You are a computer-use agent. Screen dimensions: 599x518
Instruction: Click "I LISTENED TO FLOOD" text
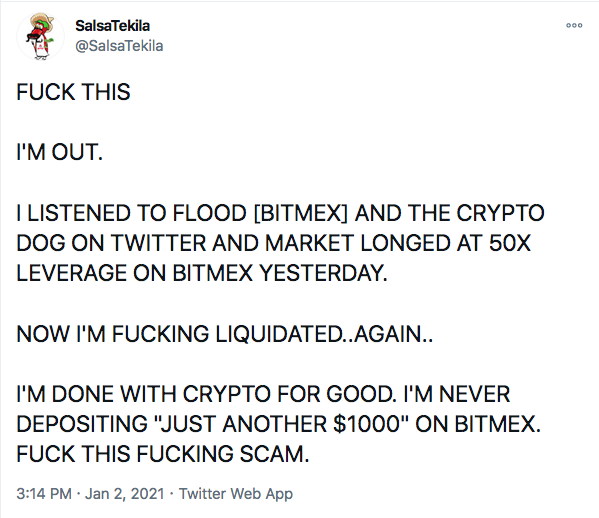coord(131,213)
